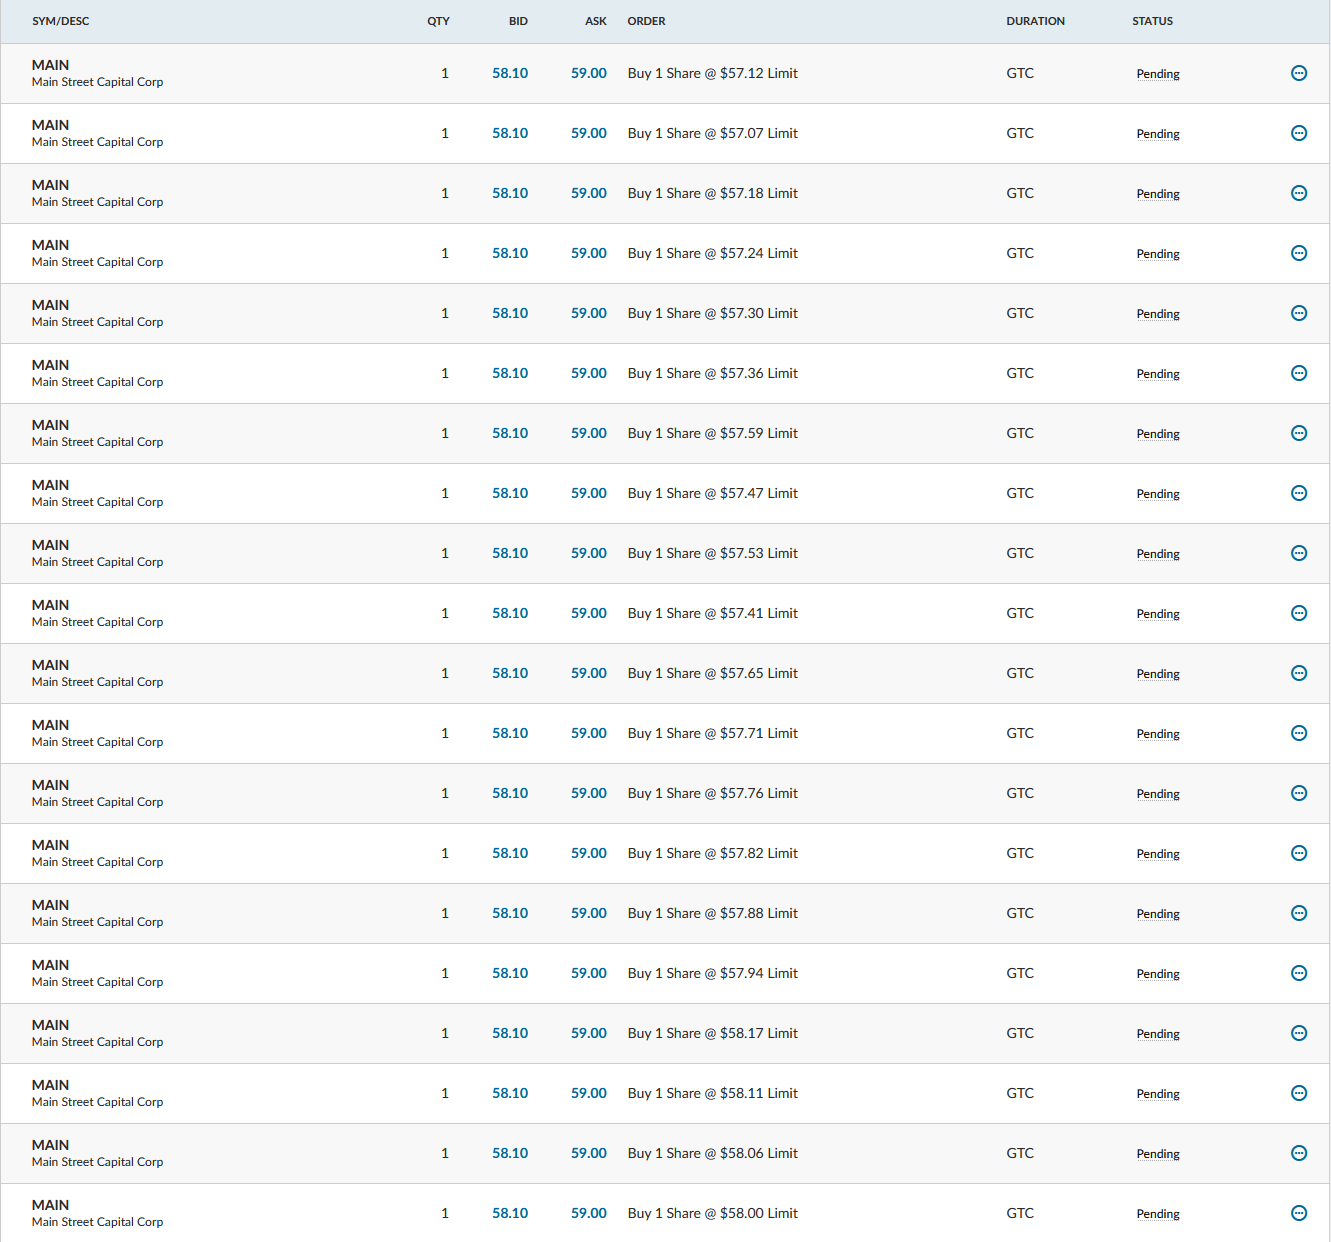
Task: Click quantity 1 in the $57.36 order row
Action: tap(445, 373)
